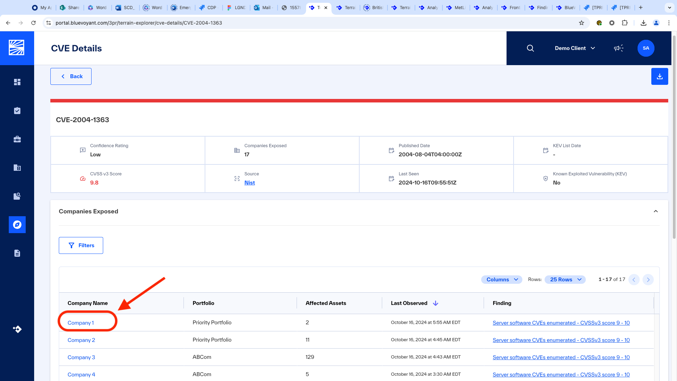The image size is (677, 381).
Task: Click the BlueVoyant logo at top left
Action: [17, 48]
